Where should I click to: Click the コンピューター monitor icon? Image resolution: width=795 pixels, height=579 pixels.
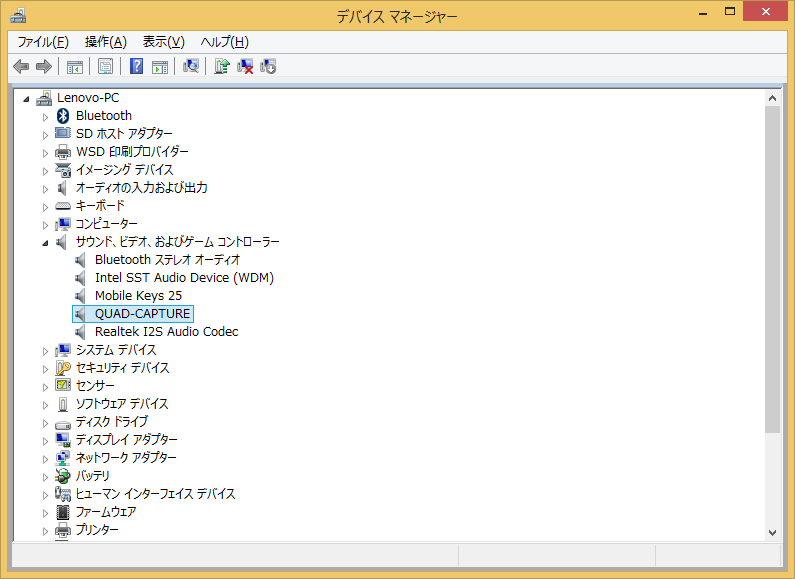pos(63,224)
